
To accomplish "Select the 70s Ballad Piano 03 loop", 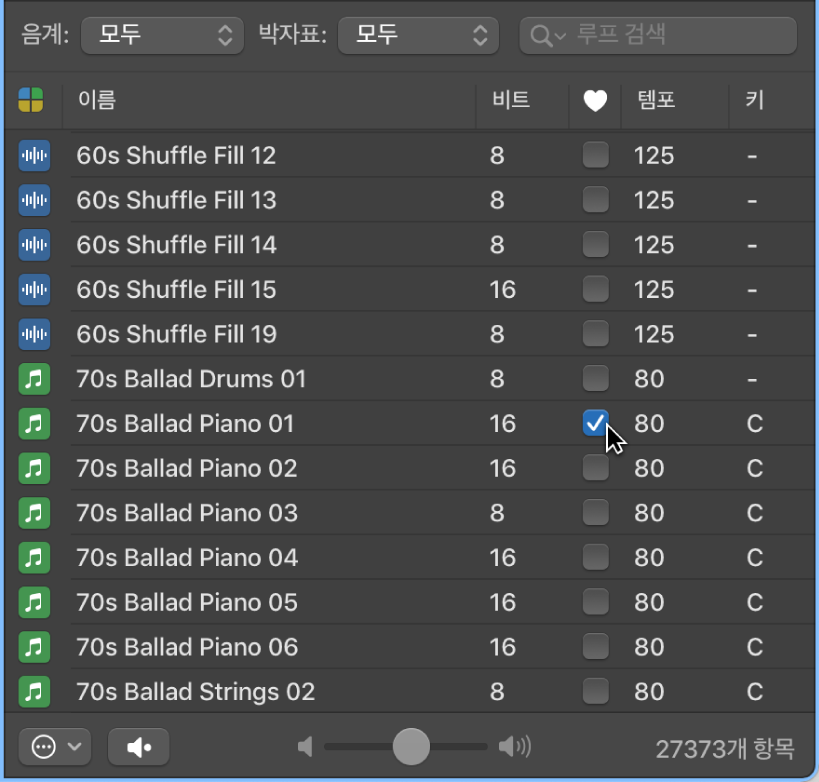I will pos(187,513).
